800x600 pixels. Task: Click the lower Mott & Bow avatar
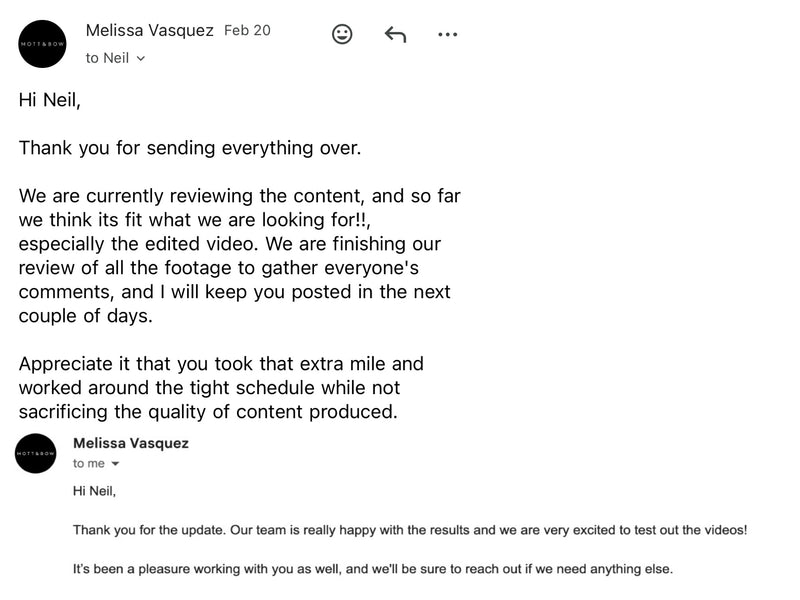tap(36, 453)
